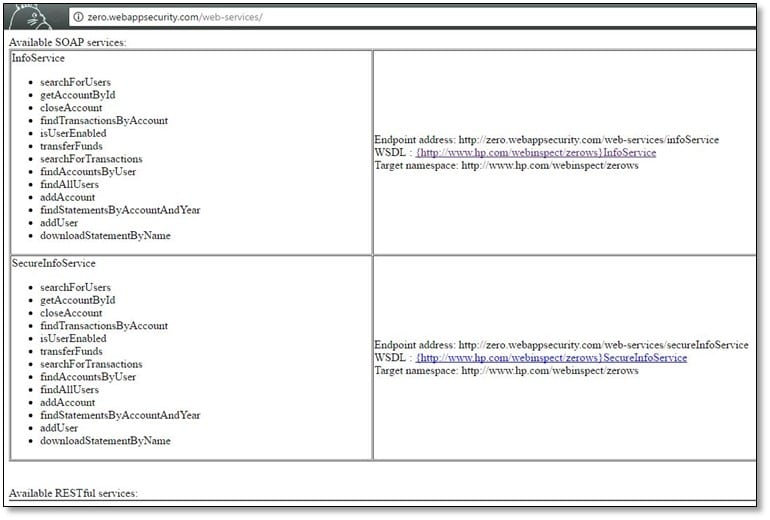
Task: Select findAllUsers under SecureInfoService
Action: pos(69,390)
